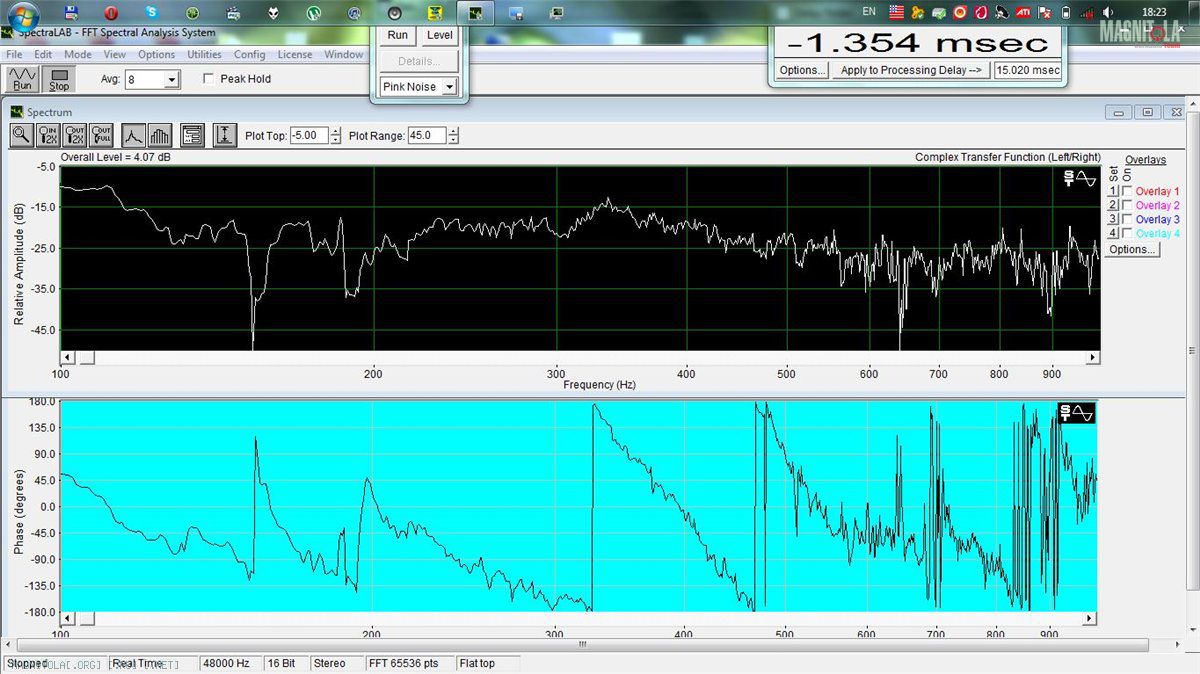Click the 48000 Hz status bar entry

230,663
